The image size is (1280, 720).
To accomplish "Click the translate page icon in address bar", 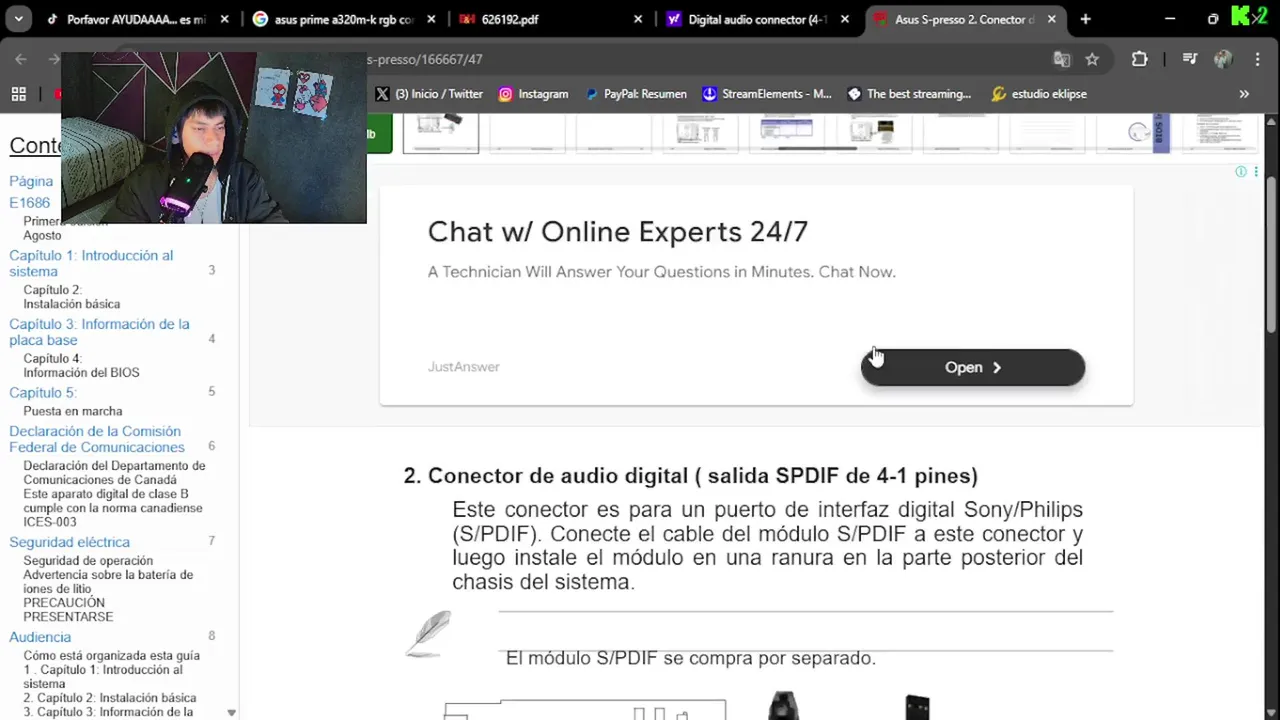I will coord(1062,59).
